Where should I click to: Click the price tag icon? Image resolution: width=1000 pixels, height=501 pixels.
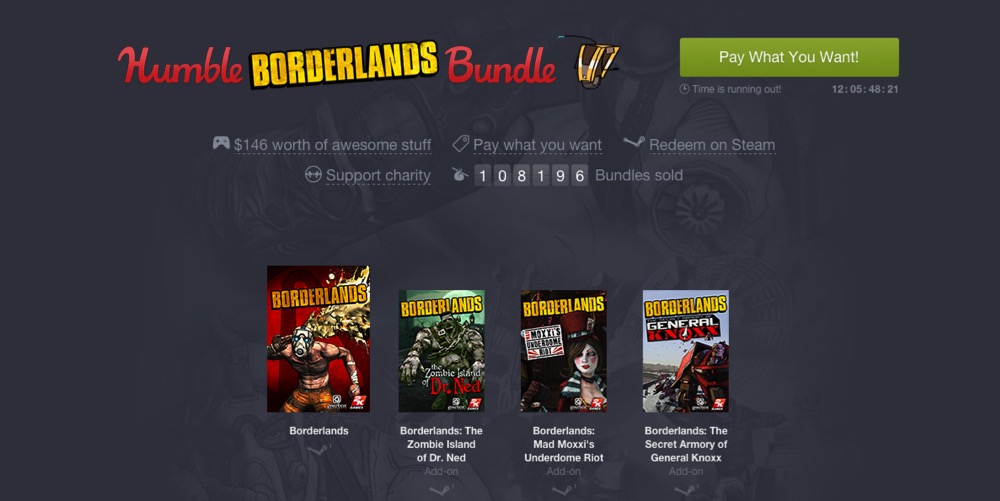(x=460, y=143)
